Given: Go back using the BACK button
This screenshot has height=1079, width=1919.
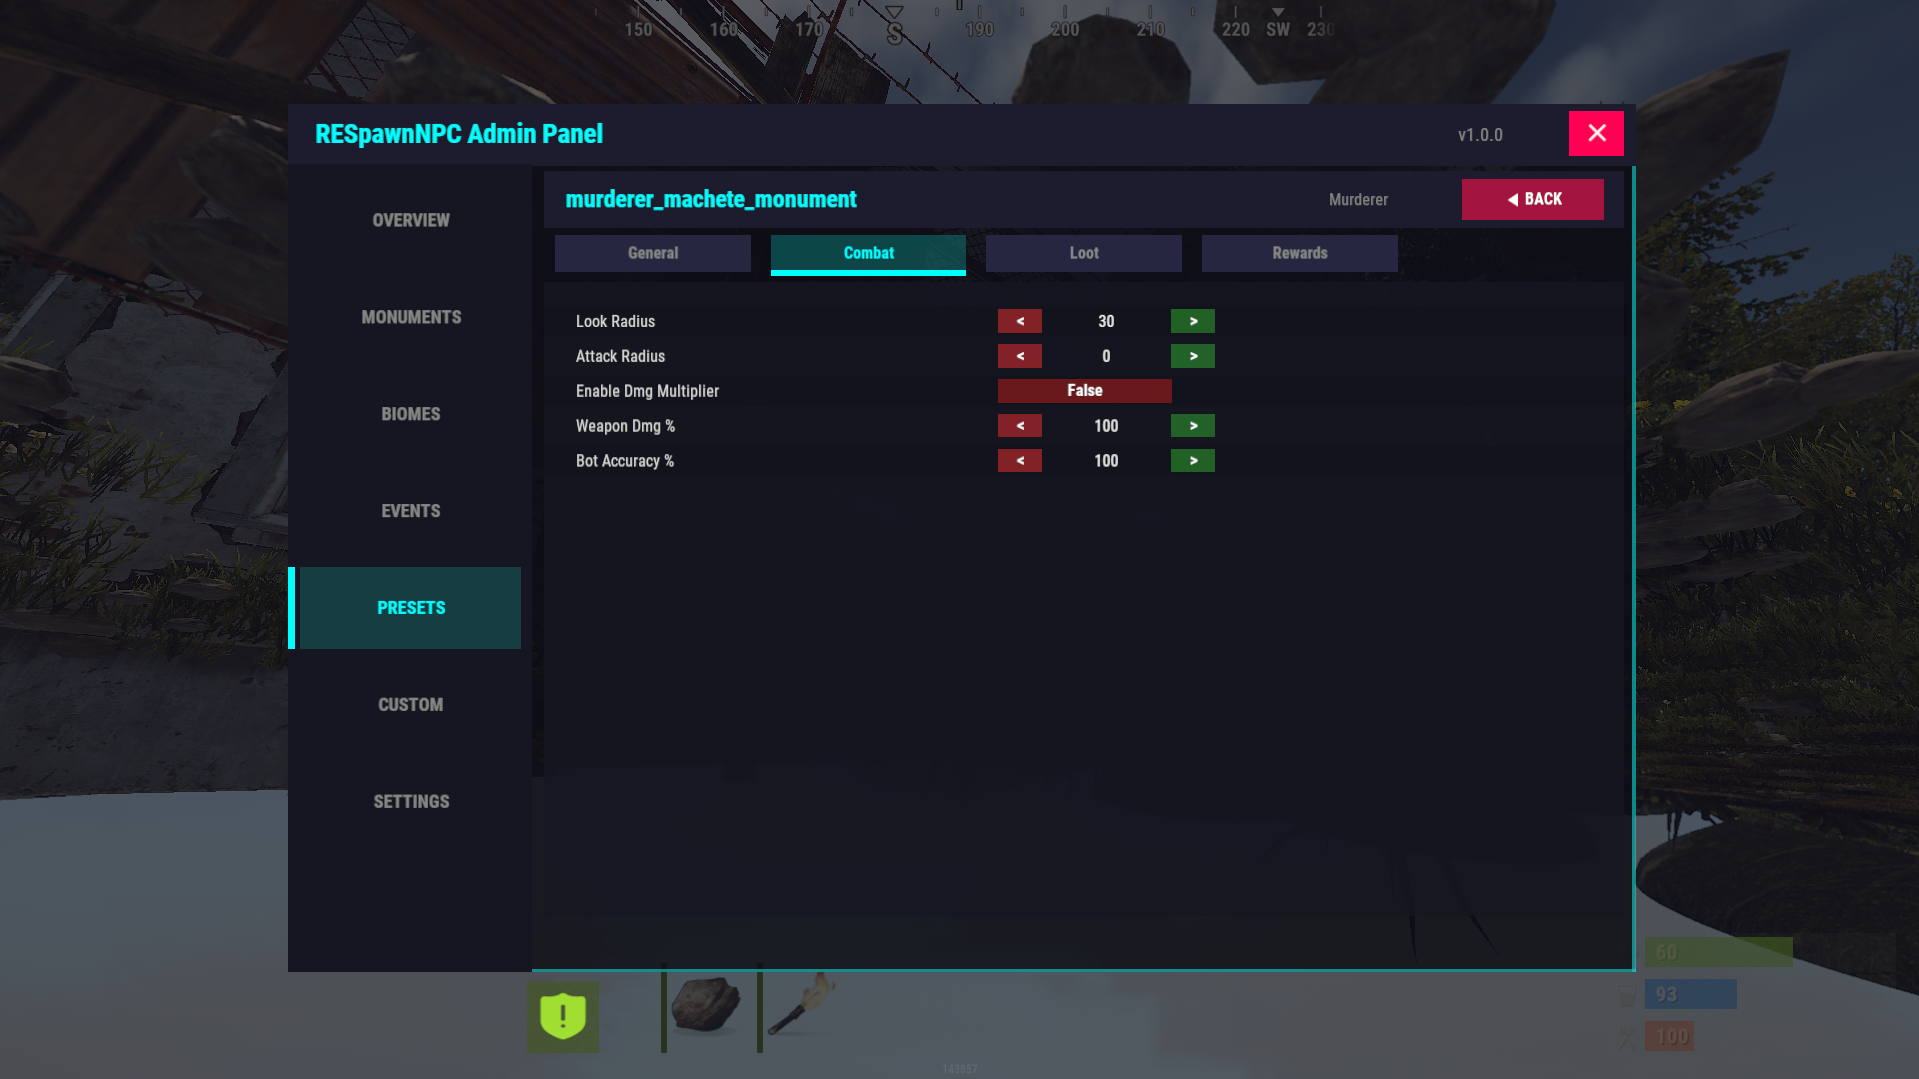Looking at the screenshot, I should click(x=1532, y=199).
